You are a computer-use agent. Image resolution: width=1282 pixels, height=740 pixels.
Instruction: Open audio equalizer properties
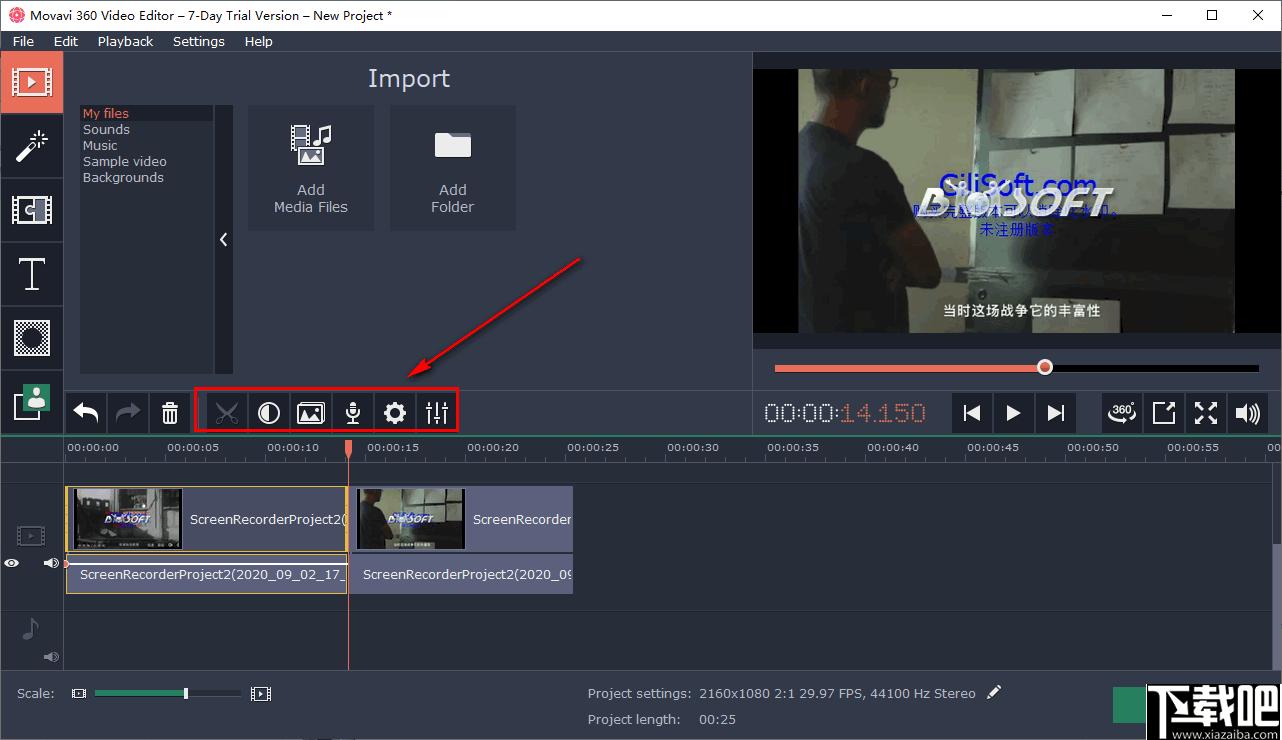[x=437, y=412]
